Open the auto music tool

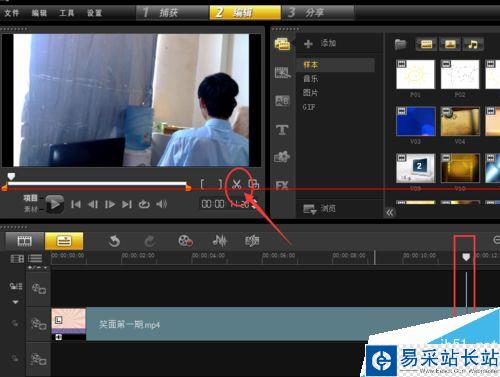(x=252, y=241)
